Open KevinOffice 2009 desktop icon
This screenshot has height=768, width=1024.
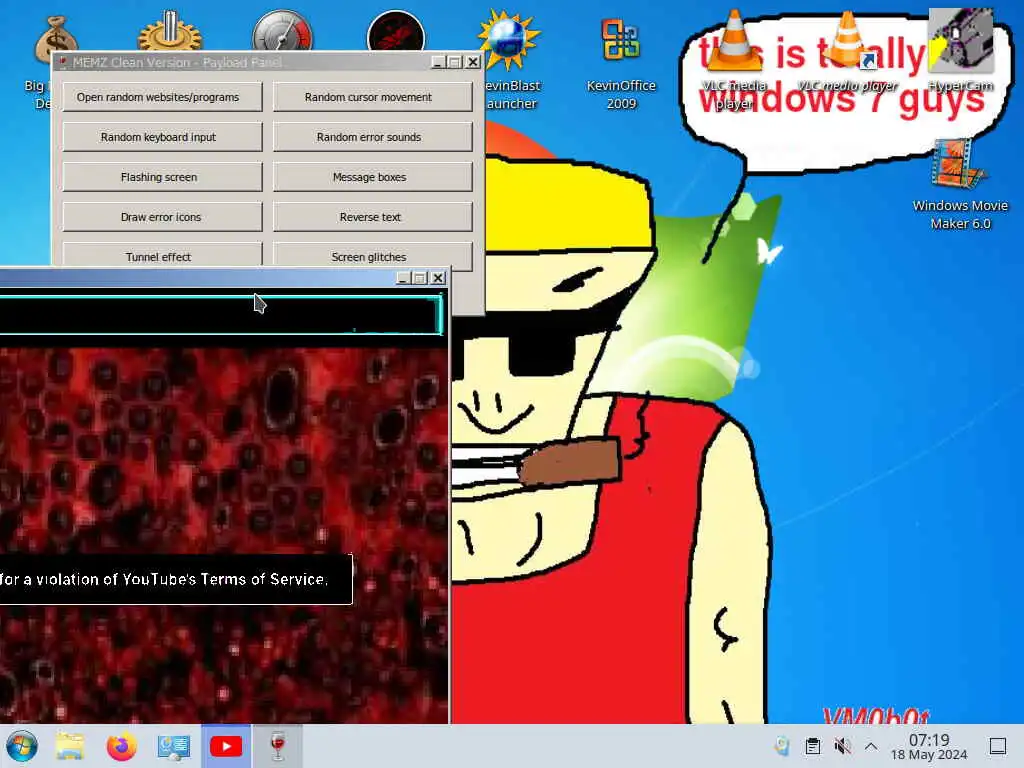point(621,64)
